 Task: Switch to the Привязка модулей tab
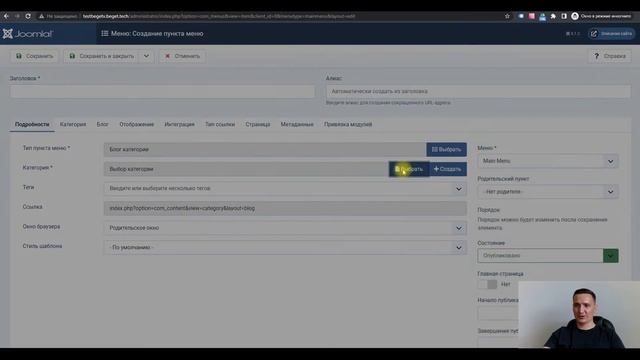[348, 124]
